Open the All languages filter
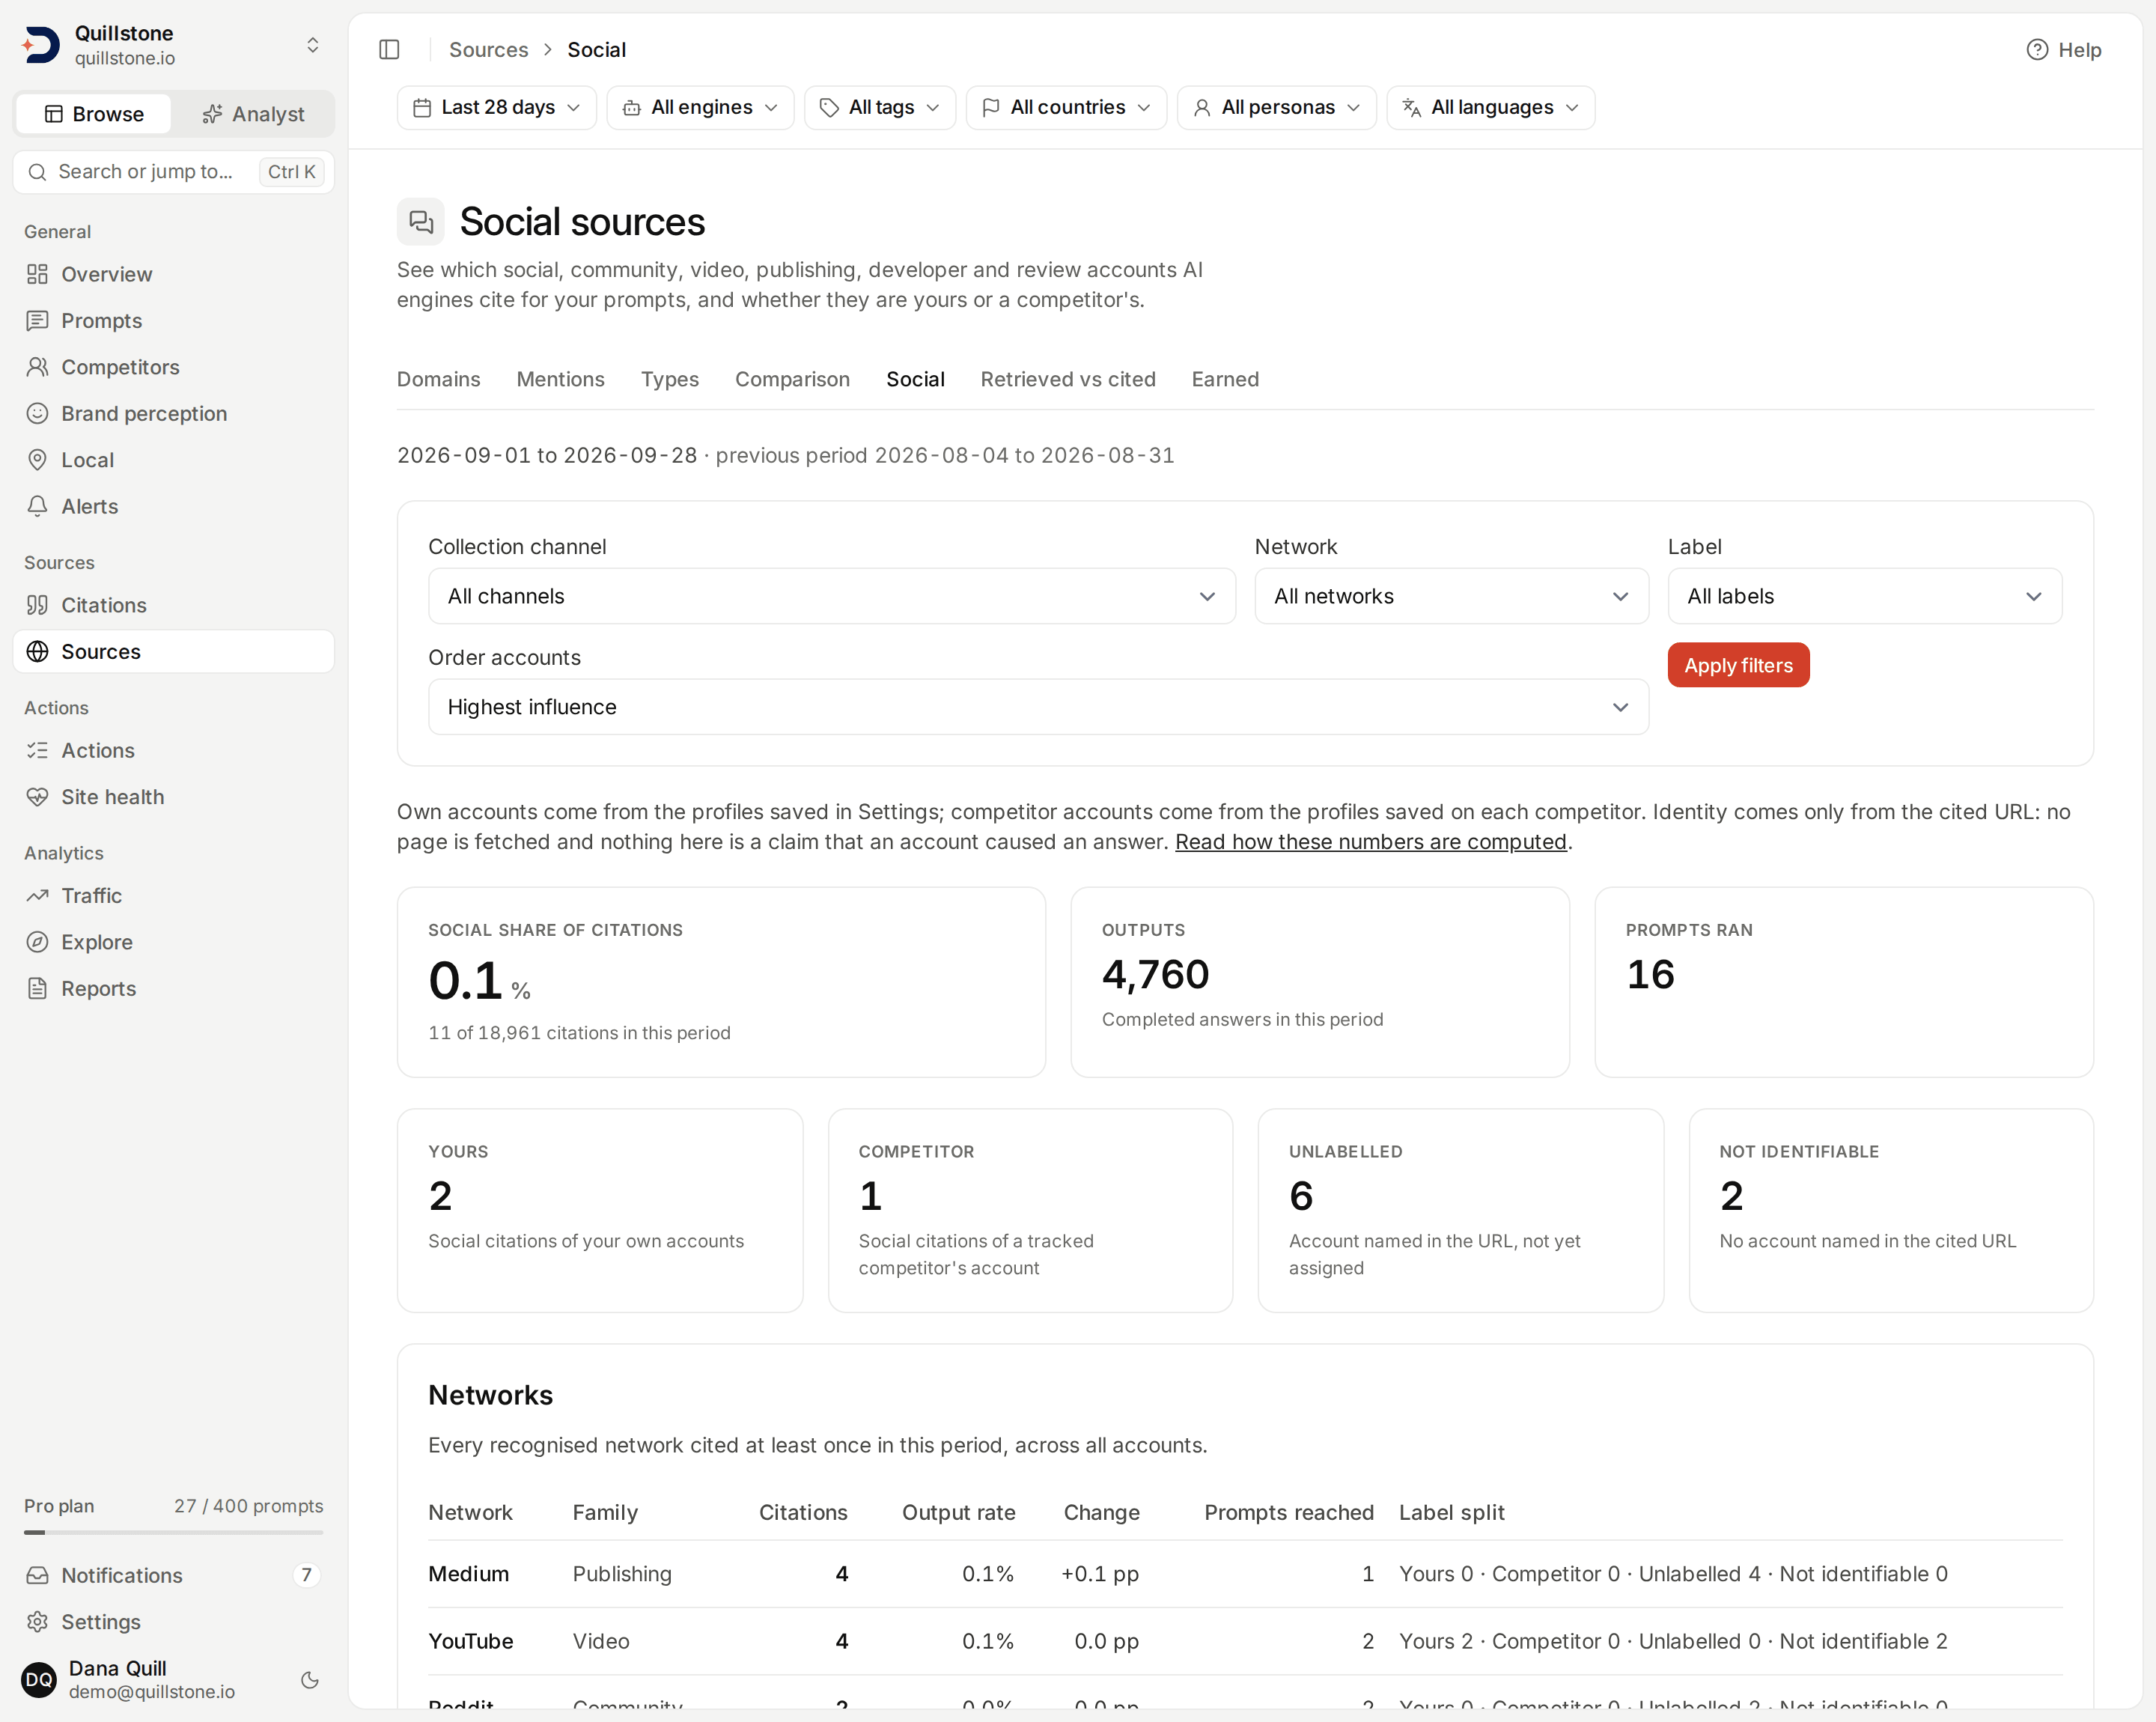The height and width of the screenshot is (1722, 2156). tap(1491, 107)
